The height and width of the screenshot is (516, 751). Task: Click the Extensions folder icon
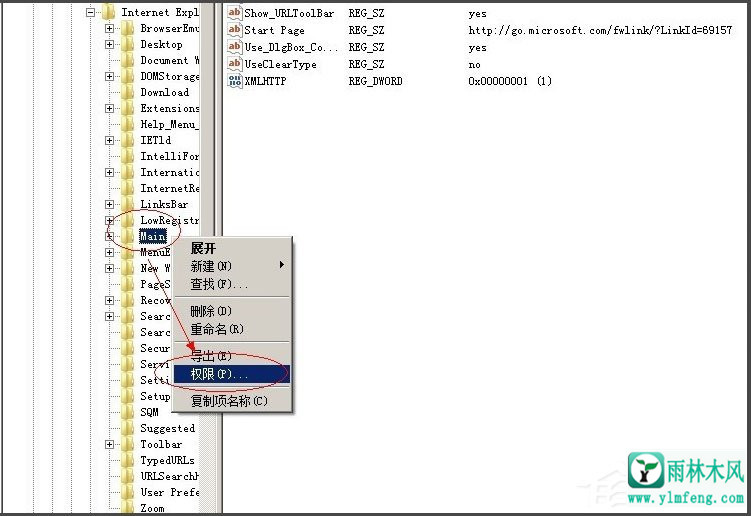[127, 109]
